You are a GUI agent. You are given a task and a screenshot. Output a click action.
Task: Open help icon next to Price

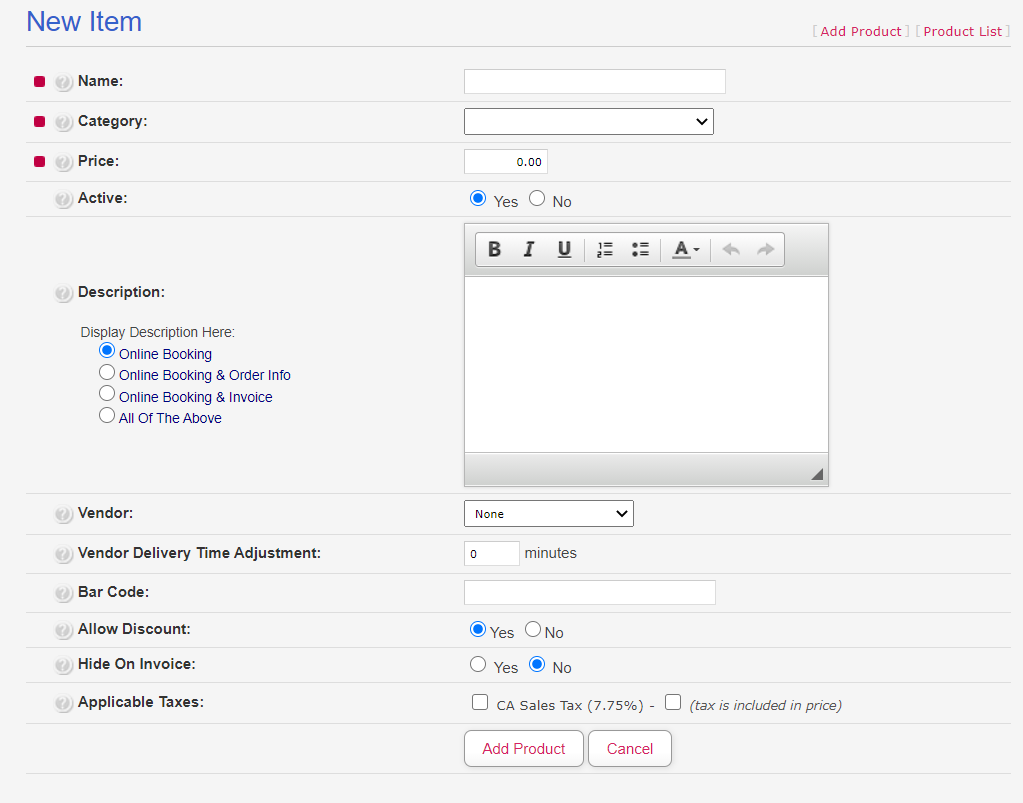point(63,162)
